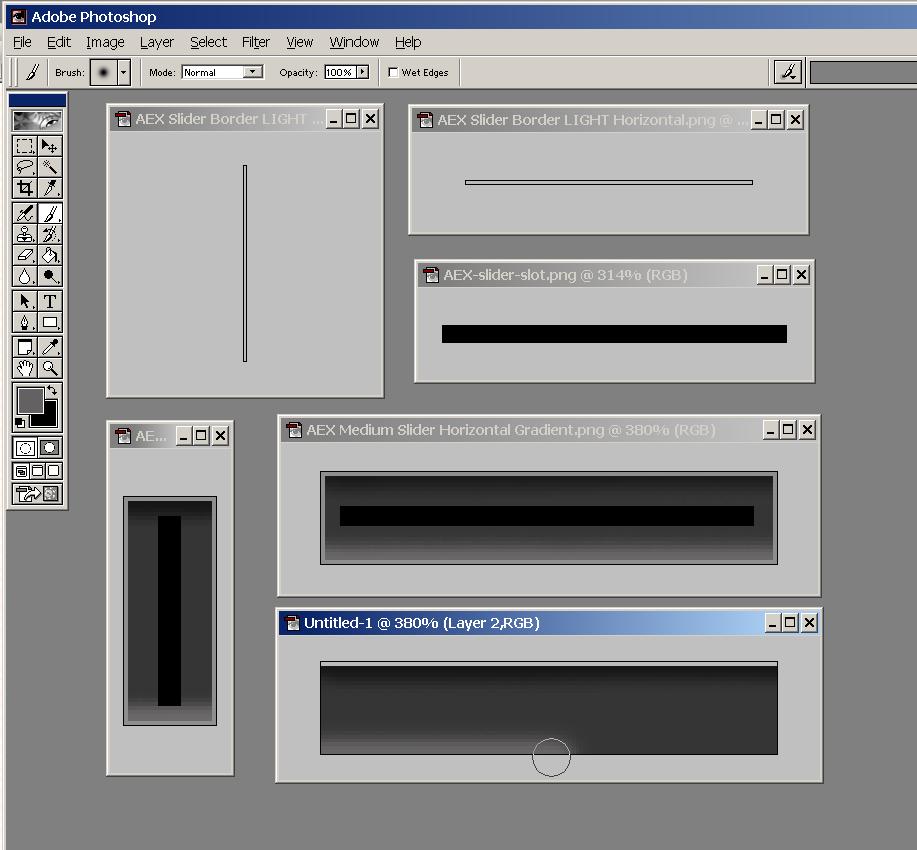
Task: Open the Filter menu
Action: (x=255, y=42)
